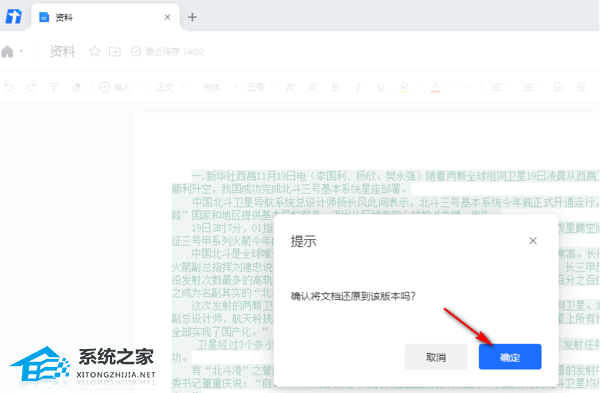600x393 pixels.
Task: Toggle bold formatting
Action: coord(335,87)
